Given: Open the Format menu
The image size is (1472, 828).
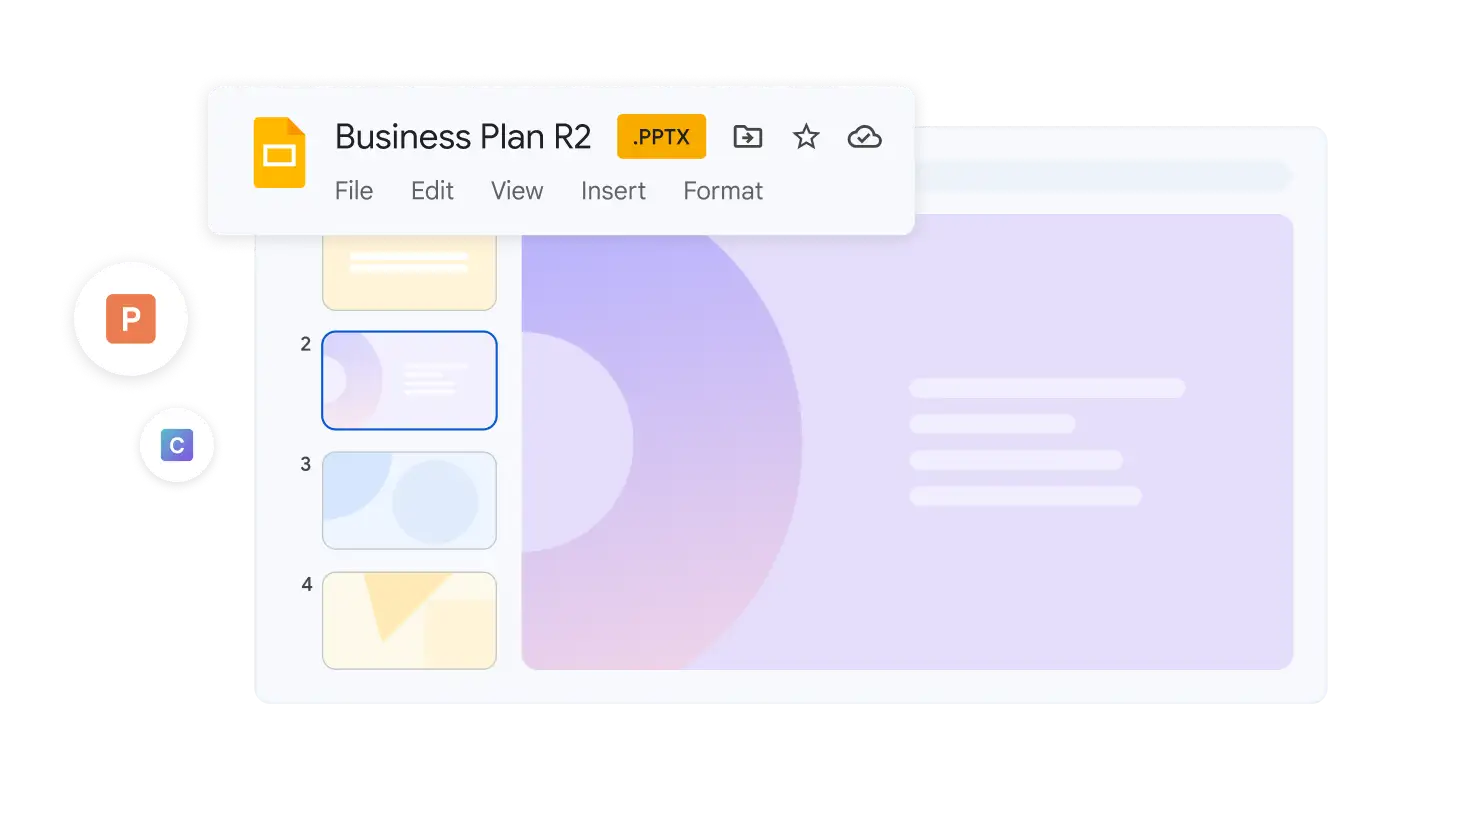Looking at the screenshot, I should 723,191.
